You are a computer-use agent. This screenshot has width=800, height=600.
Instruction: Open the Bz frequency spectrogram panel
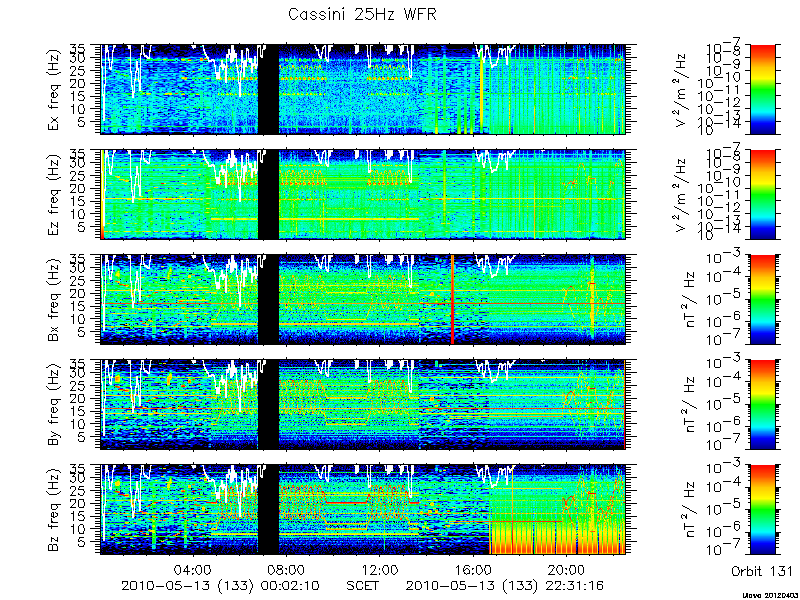click(x=363, y=509)
